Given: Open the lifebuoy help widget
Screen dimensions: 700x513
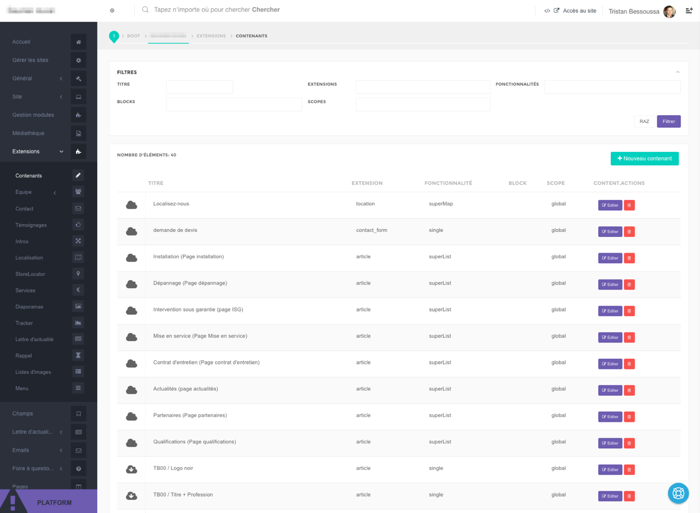Looking at the screenshot, I should tap(678, 493).
